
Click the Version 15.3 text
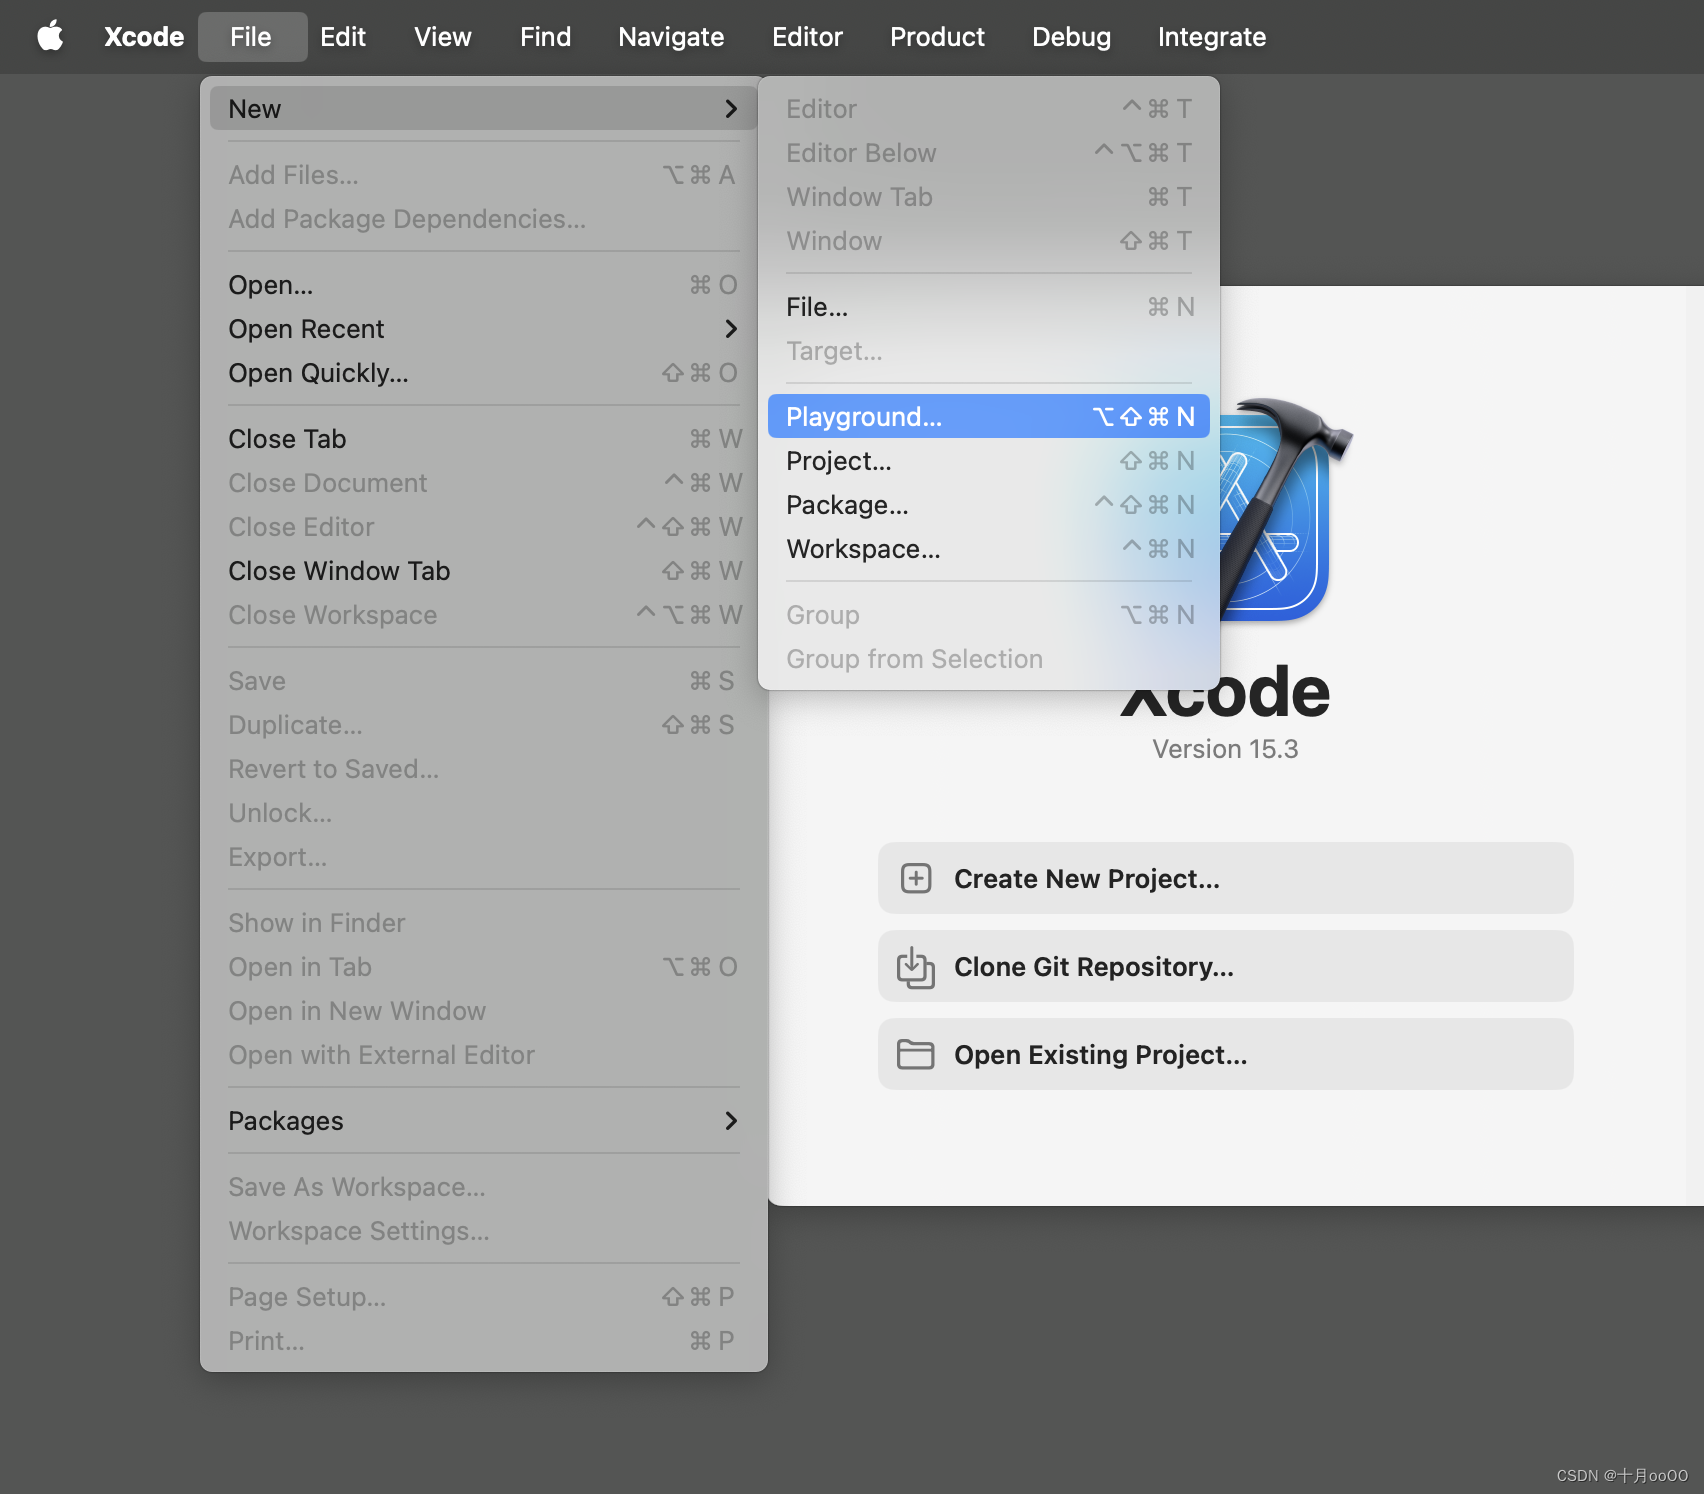pos(1225,749)
